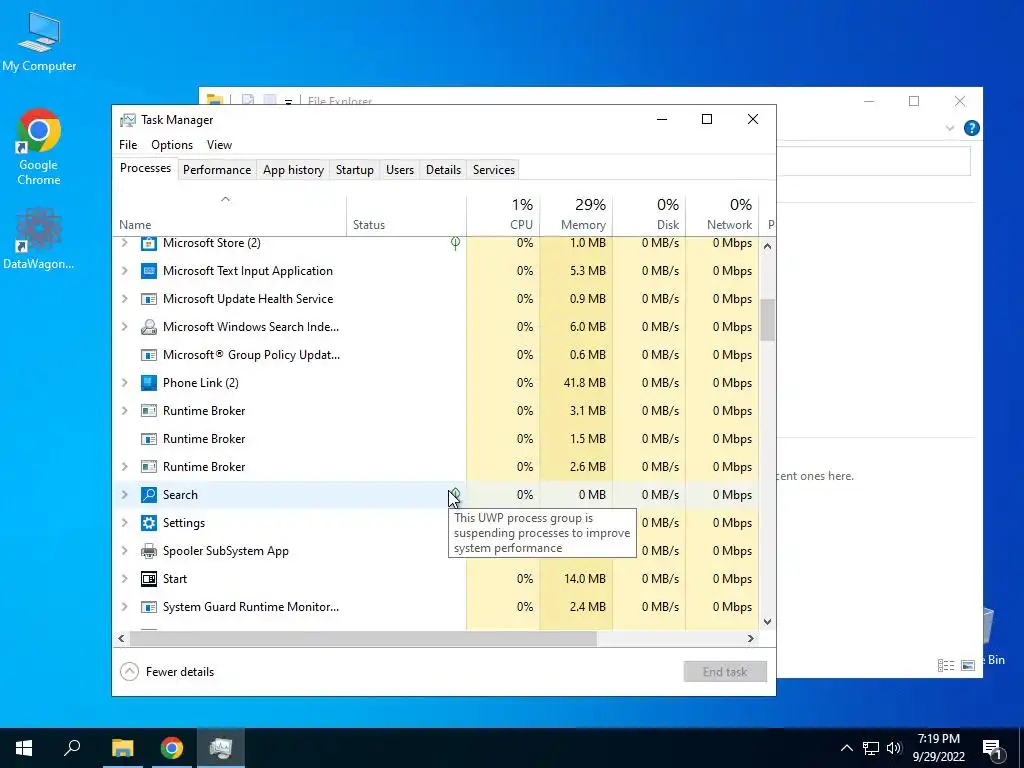Open the View menu
The image size is (1024, 768).
219,145
